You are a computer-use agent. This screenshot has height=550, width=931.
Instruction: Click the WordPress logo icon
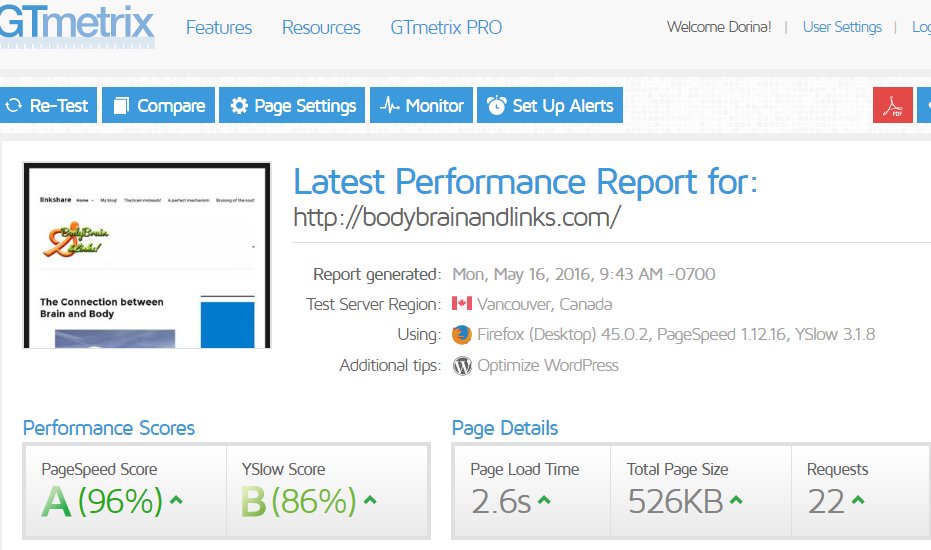(x=462, y=365)
